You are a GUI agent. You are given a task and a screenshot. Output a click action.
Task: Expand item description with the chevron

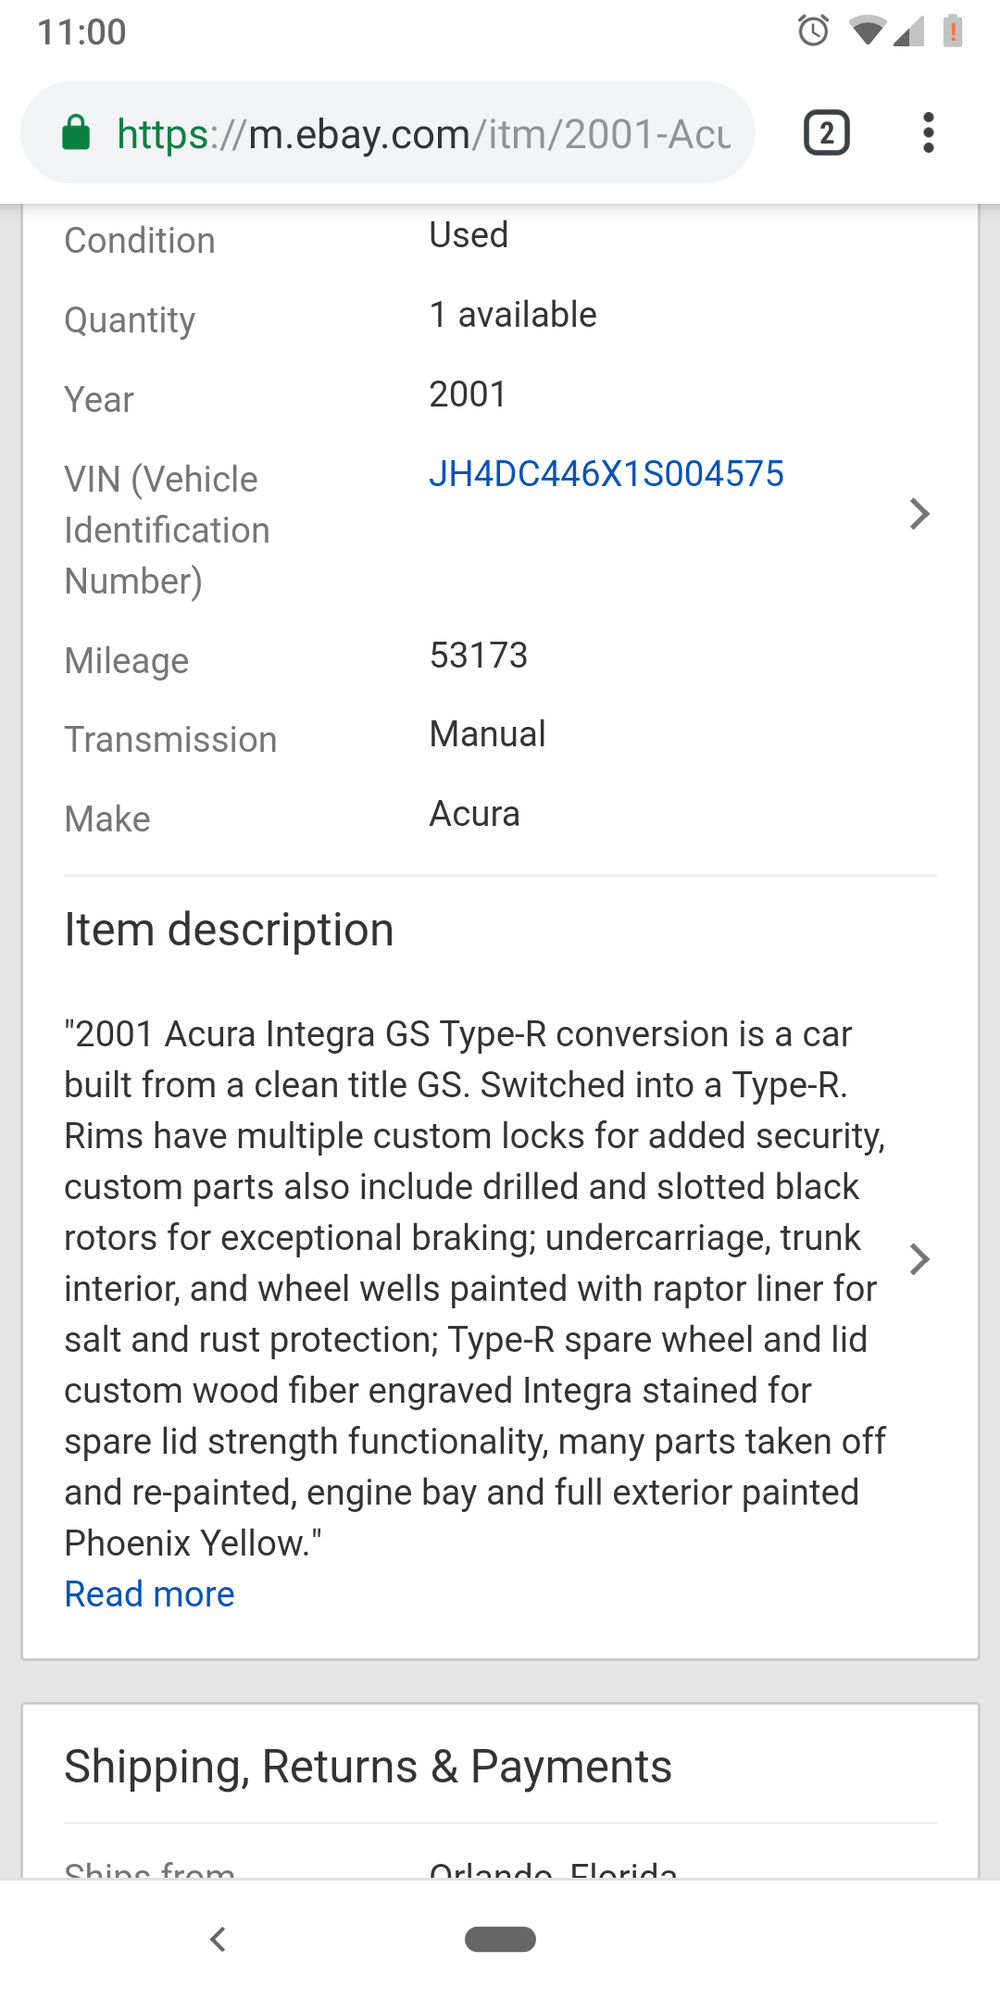pos(919,1259)
